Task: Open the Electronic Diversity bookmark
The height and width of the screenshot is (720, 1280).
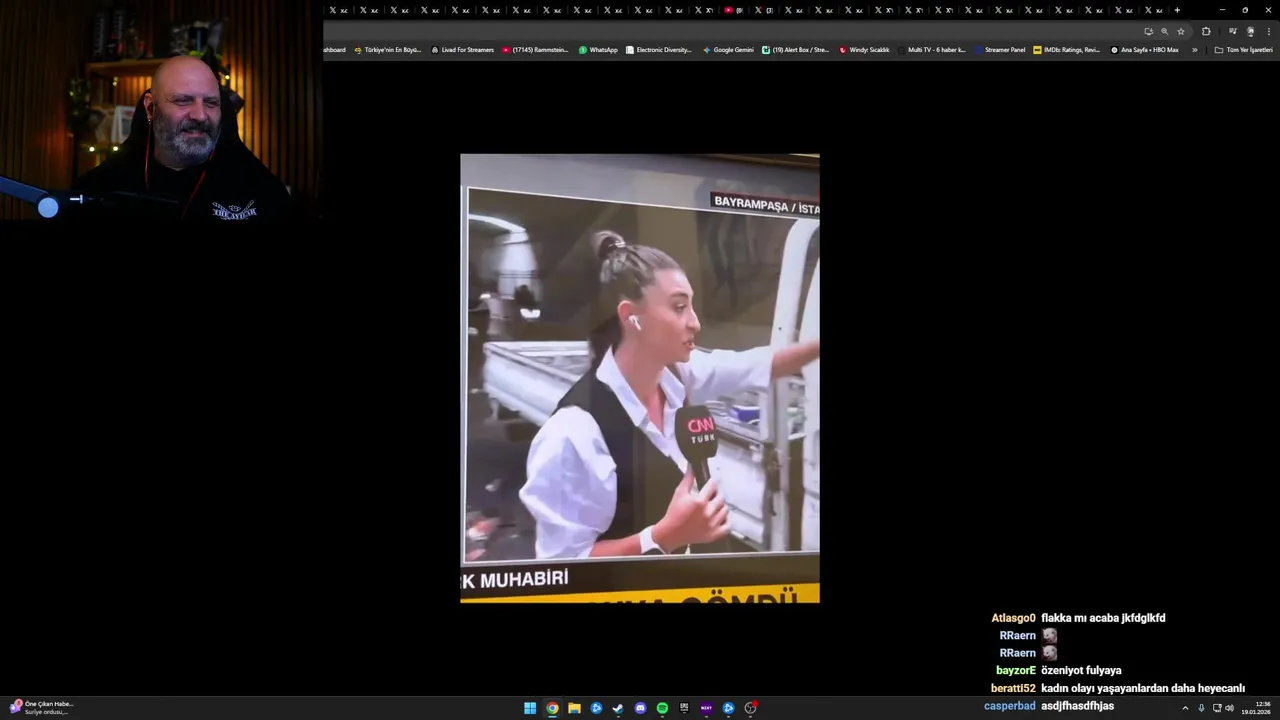Action: [x=658, y=50]
